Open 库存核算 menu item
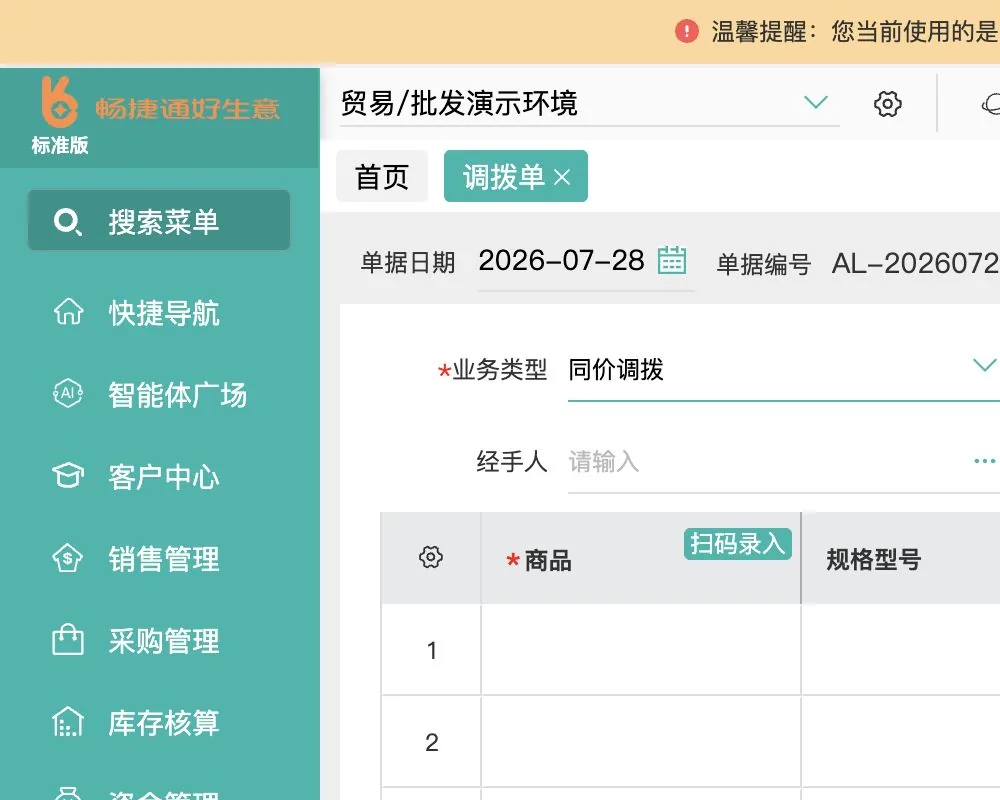 pos(159,723)
